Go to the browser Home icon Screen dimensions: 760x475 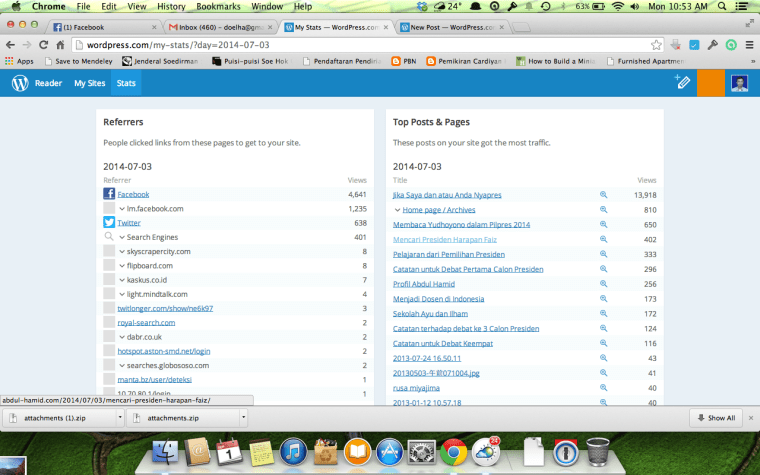(60, 45)
